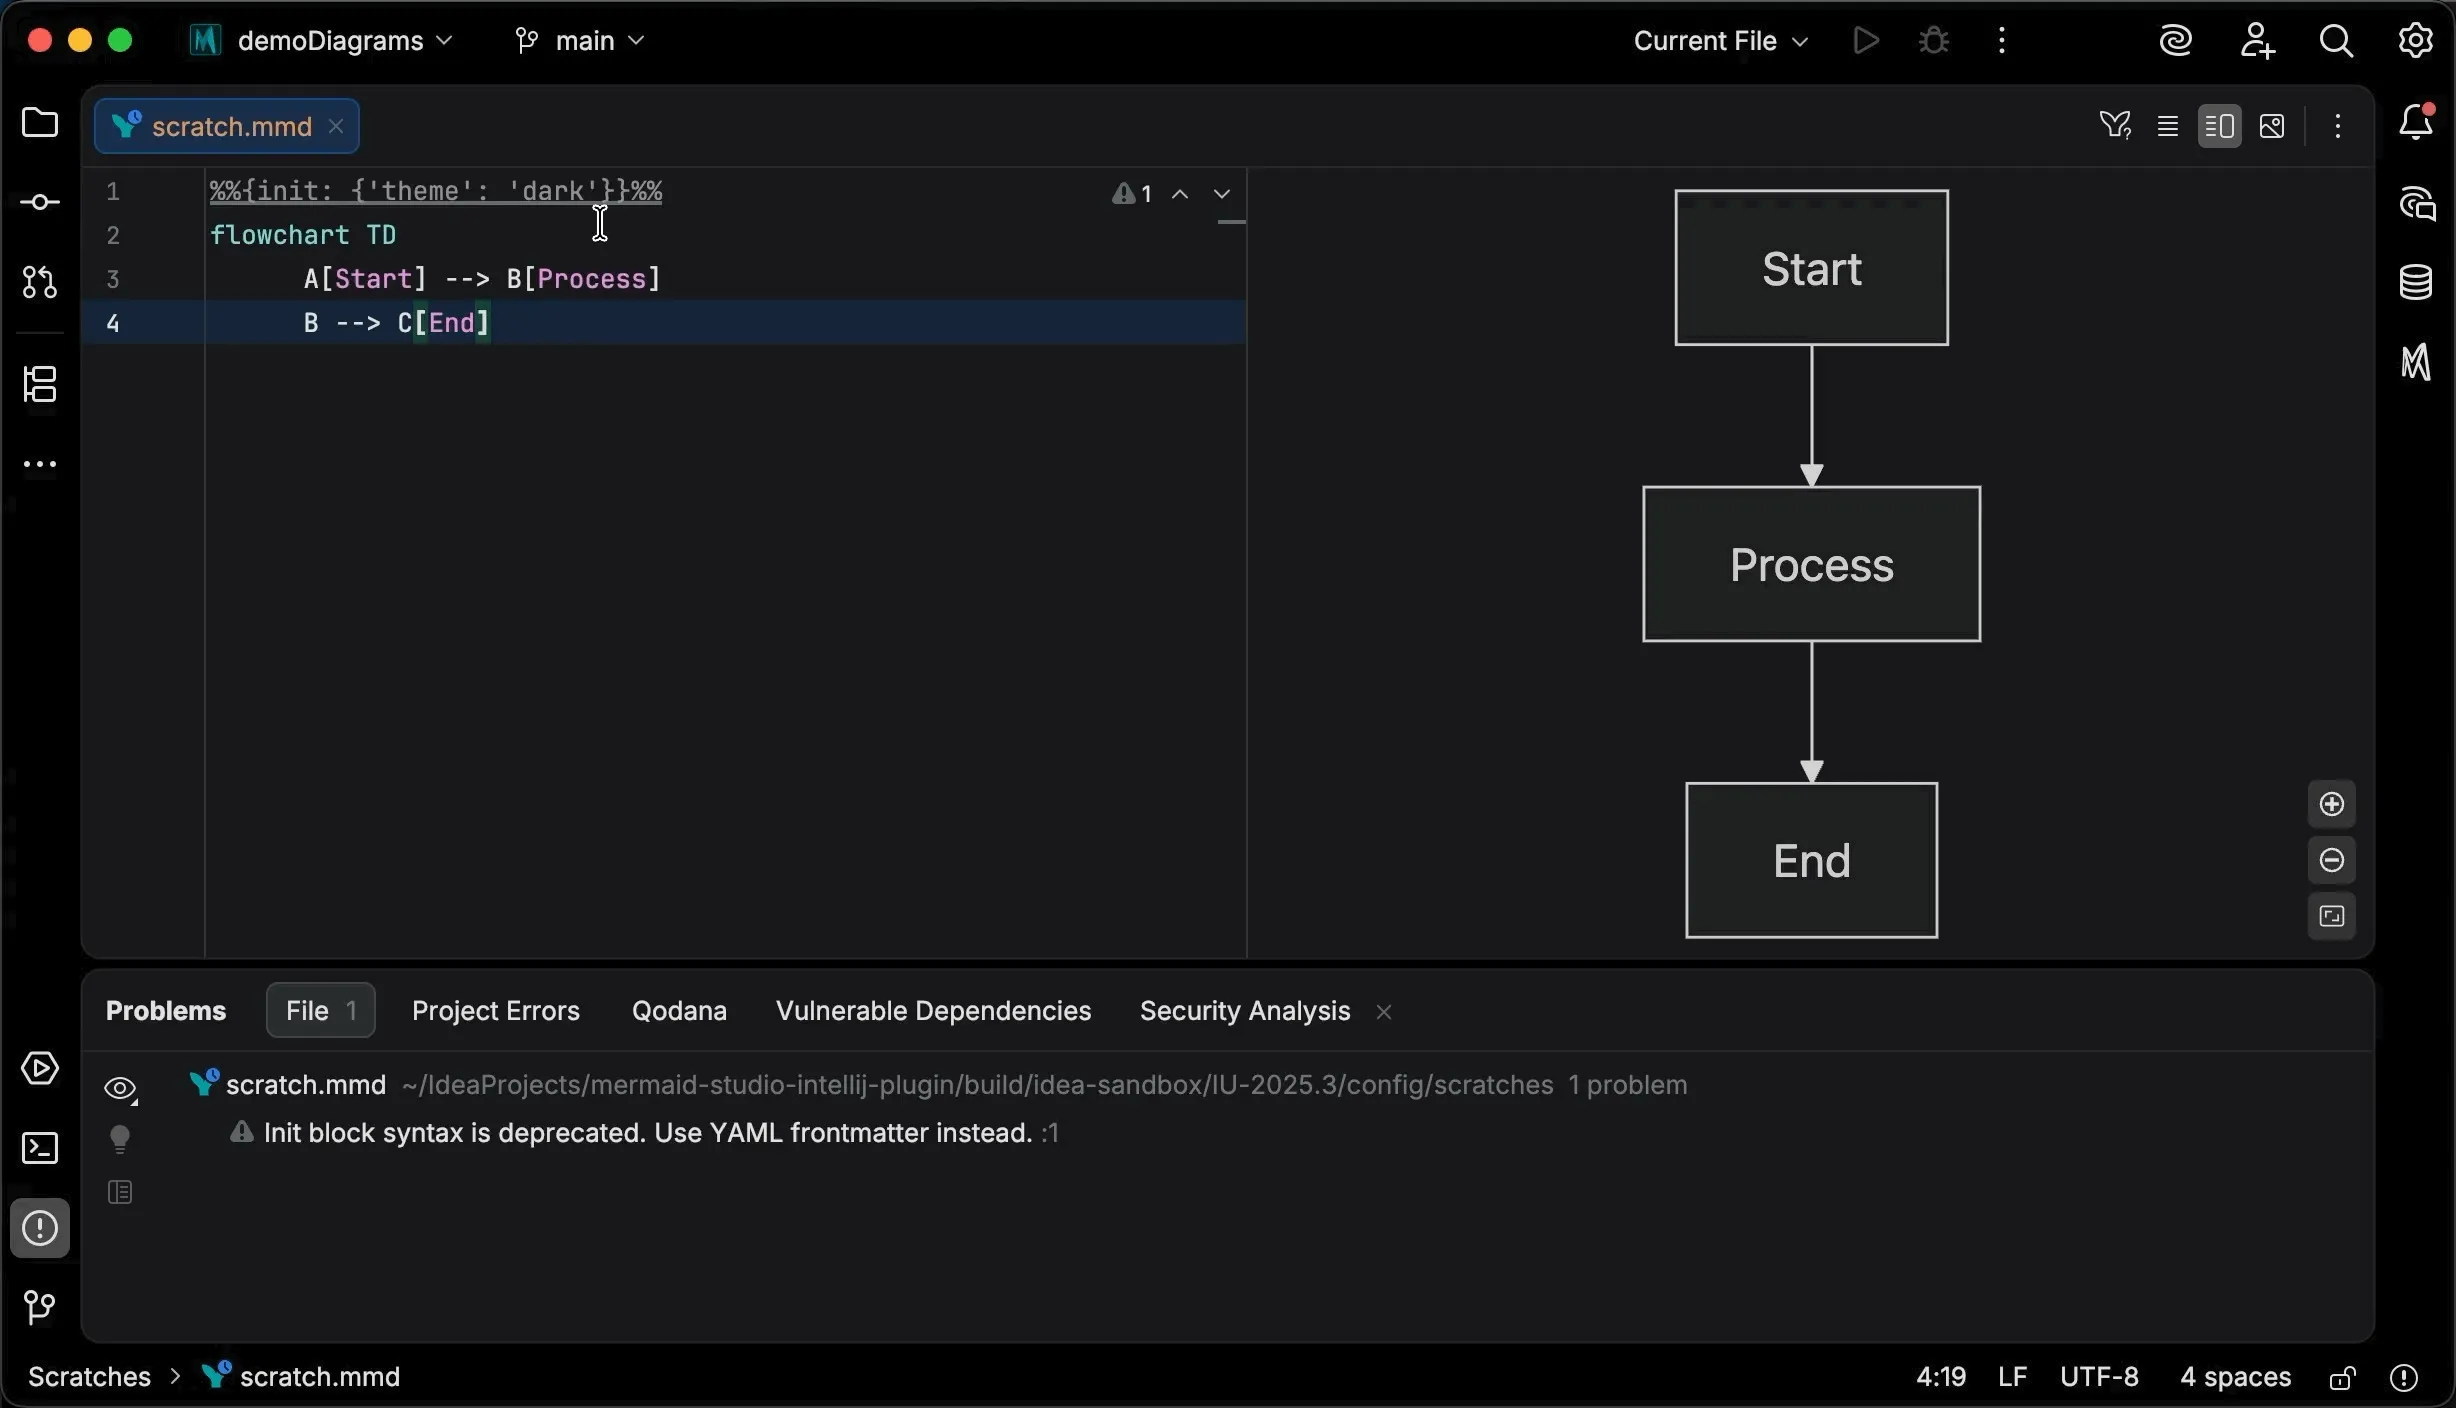Viewport: 2456px width, 1408px height.
Task: Close the Security Analysis tab
Action: 1383,1011
